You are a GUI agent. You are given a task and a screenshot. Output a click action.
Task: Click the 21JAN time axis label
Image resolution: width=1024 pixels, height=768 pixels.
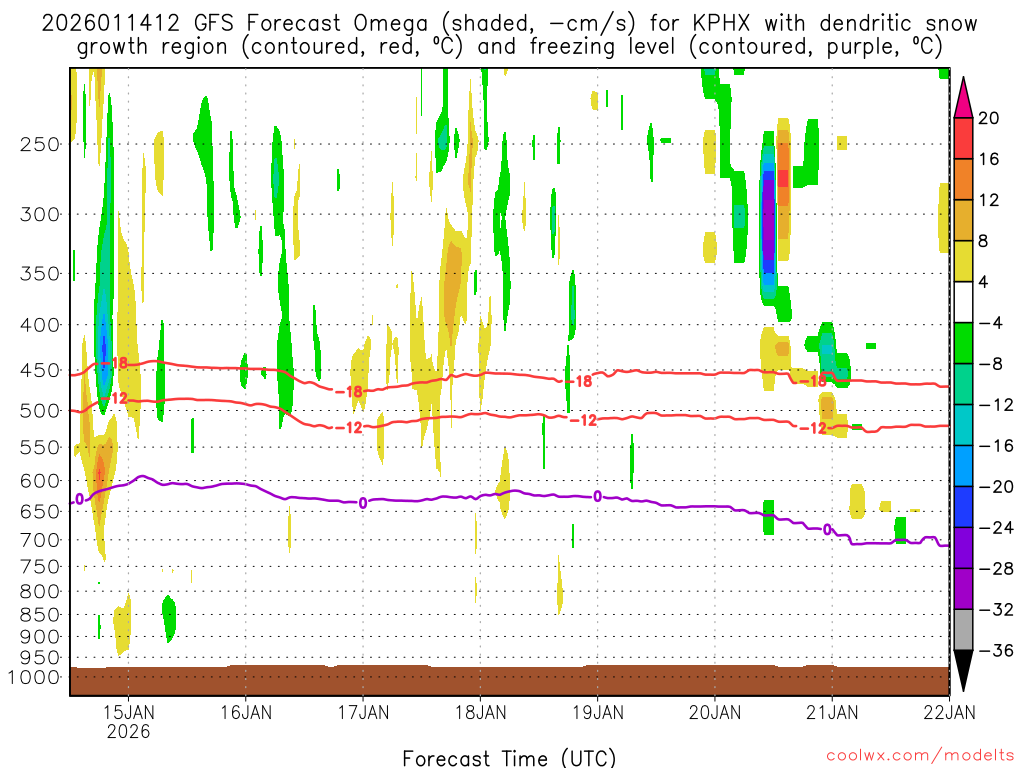tap(832, 712)
